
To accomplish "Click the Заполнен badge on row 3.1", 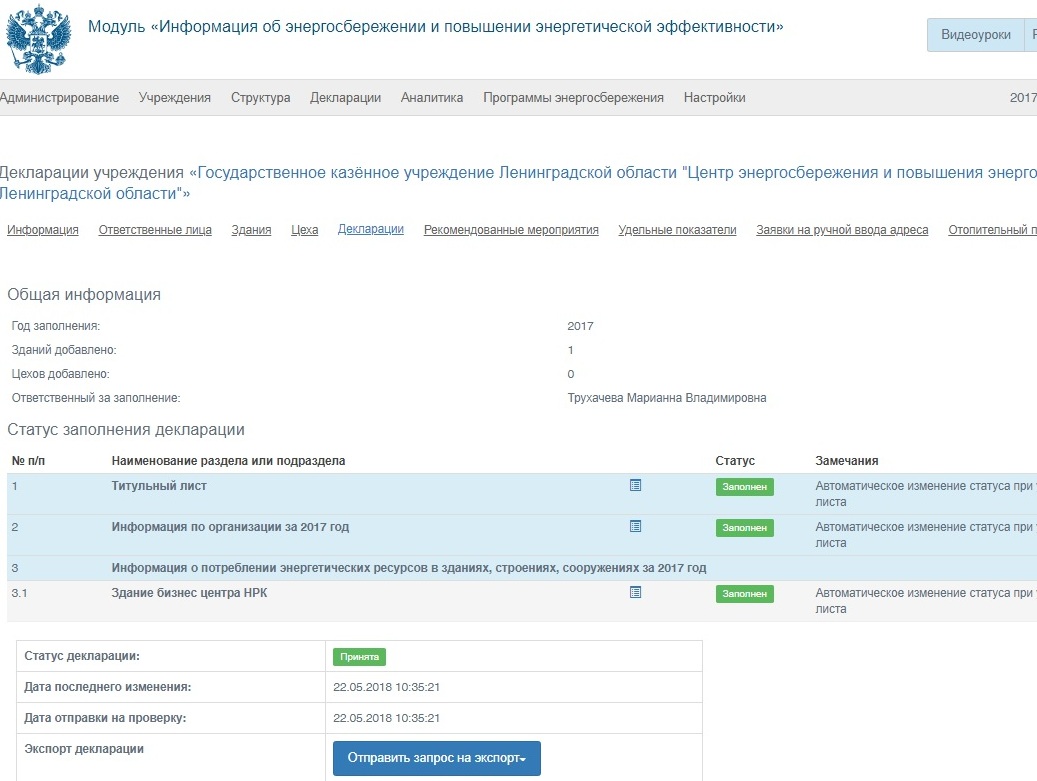I will pos(744,593).
